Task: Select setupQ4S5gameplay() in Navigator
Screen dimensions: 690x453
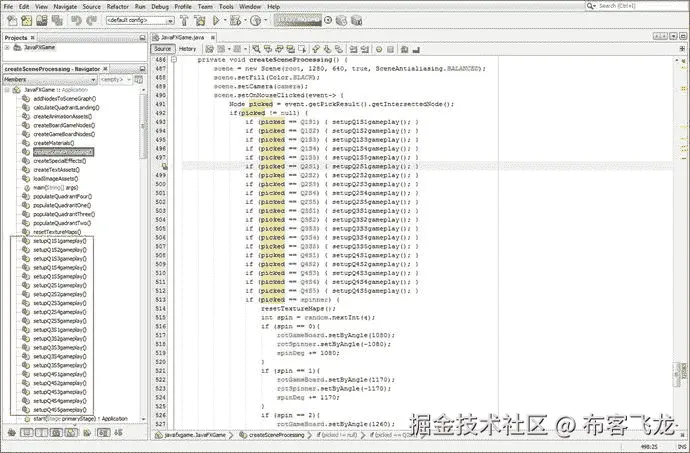Action: click(60, 410)
